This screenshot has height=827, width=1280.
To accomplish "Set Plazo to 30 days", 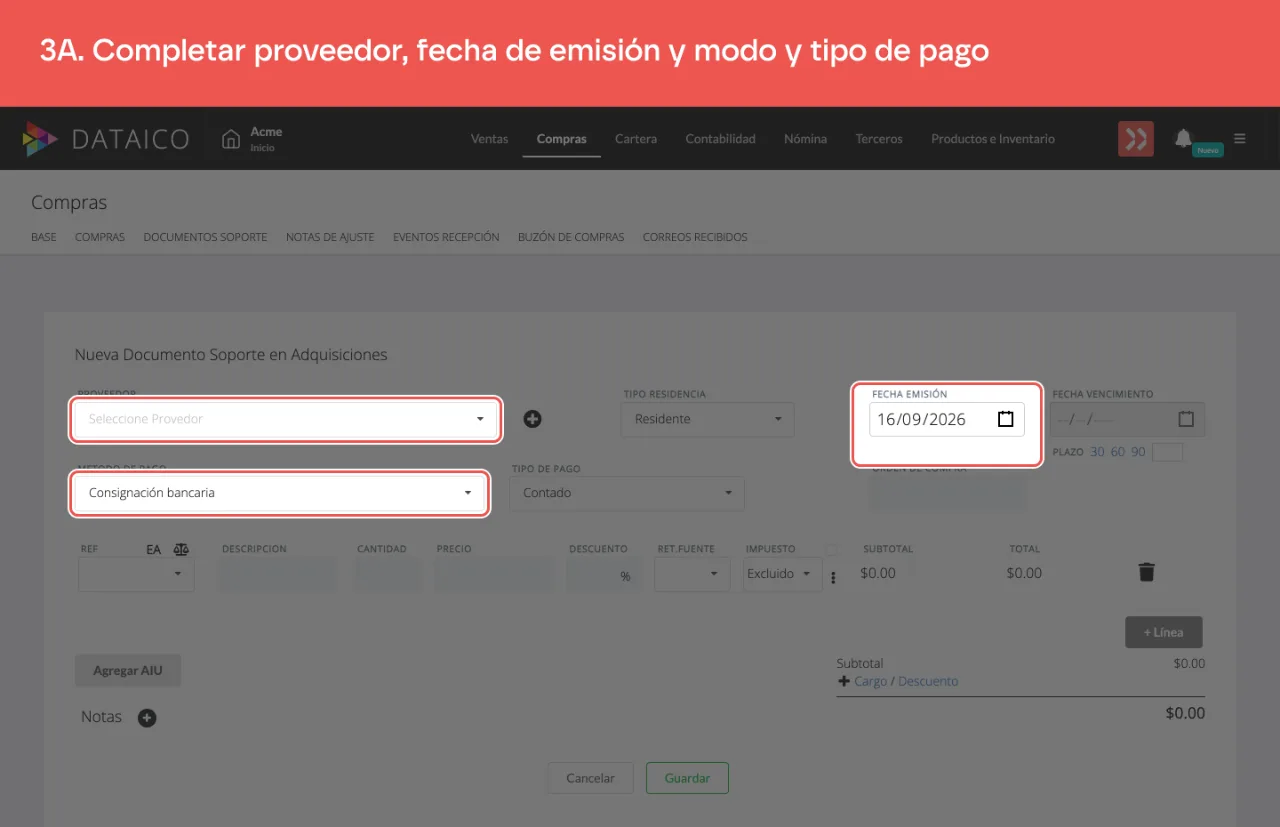I will click(1097, 452).
